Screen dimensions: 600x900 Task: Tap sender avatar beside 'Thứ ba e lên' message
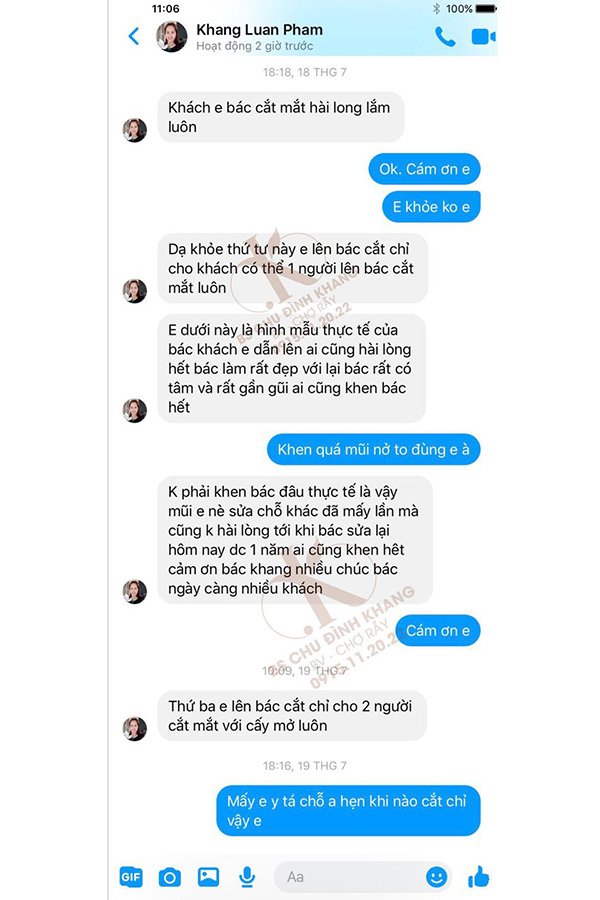tap(135, 728)
